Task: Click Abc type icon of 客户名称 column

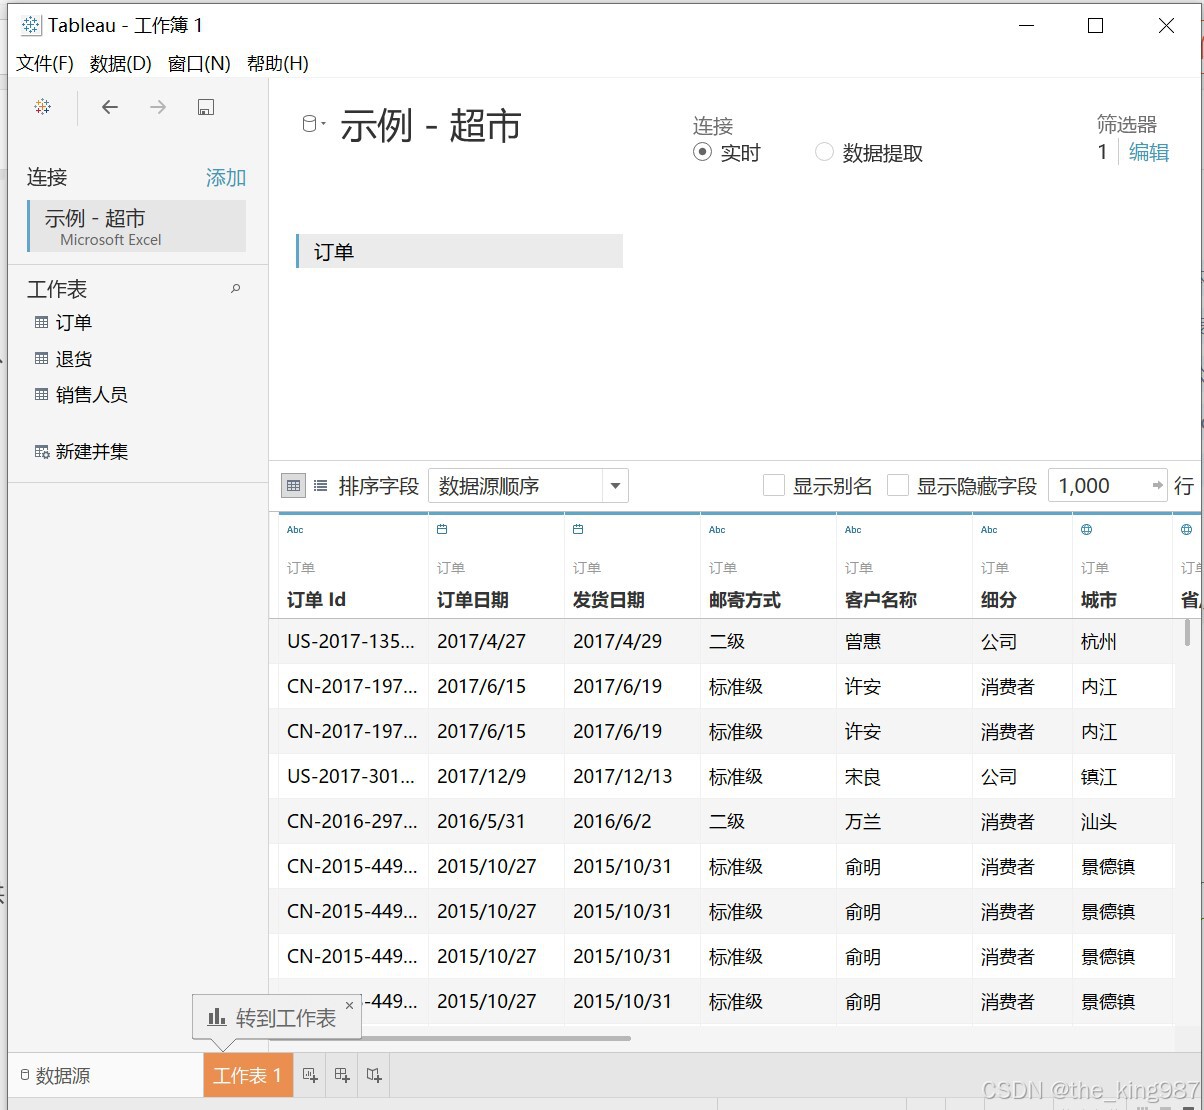Action: click(853, 530)
